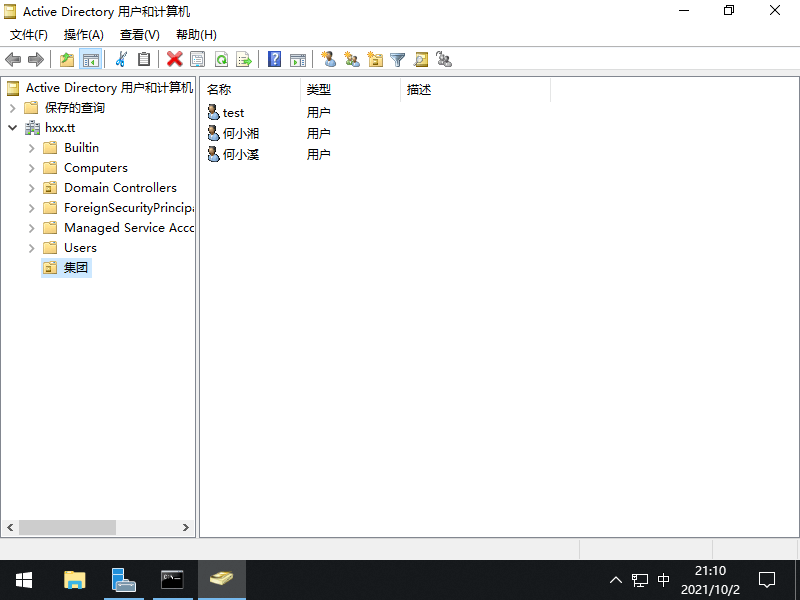The width and height of the screenshot is (800, 600).
Task: Toggle show/hide console tree icon
Action: [91, 60]
